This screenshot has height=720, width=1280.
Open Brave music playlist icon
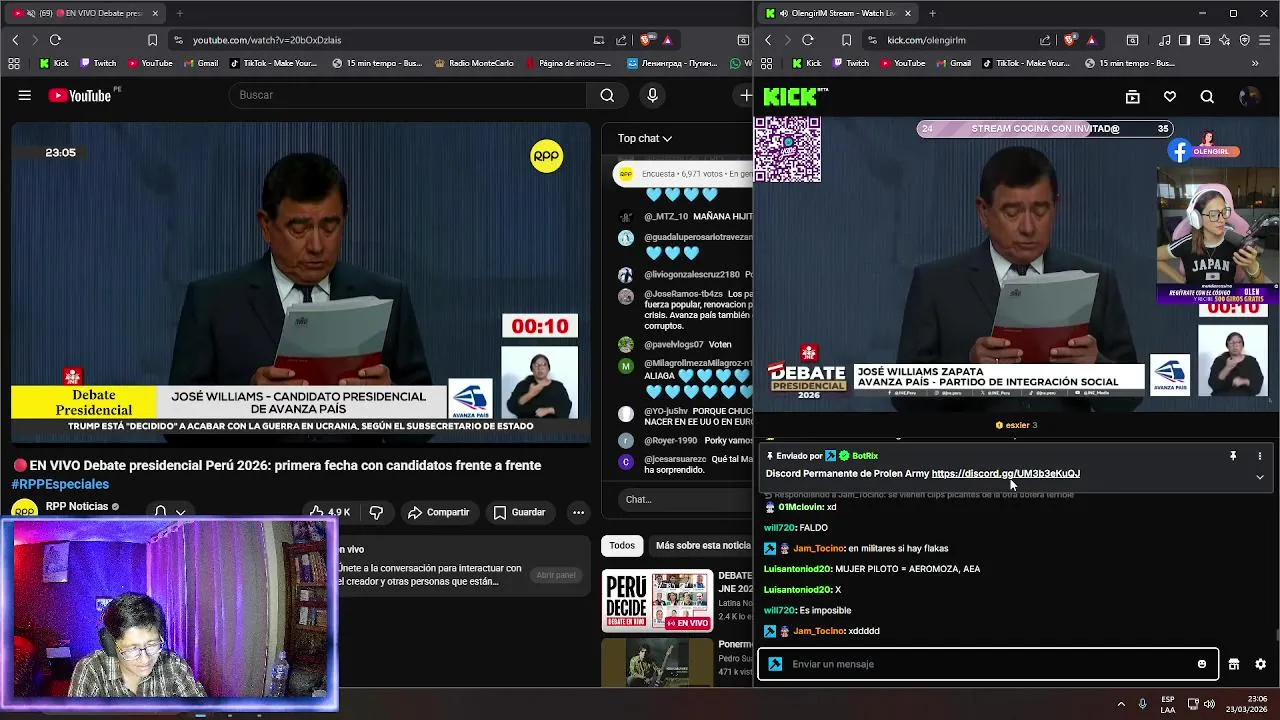coord(1165,40)
